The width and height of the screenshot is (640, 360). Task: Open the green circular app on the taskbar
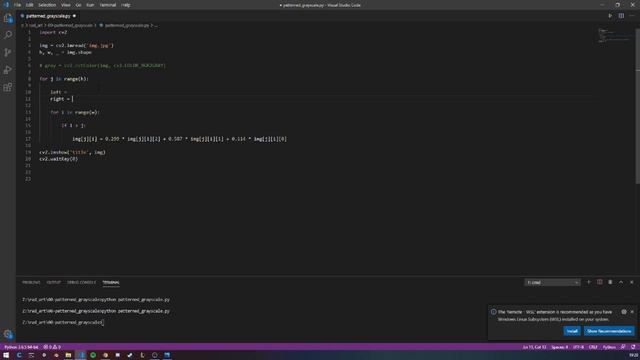(93, 355)
